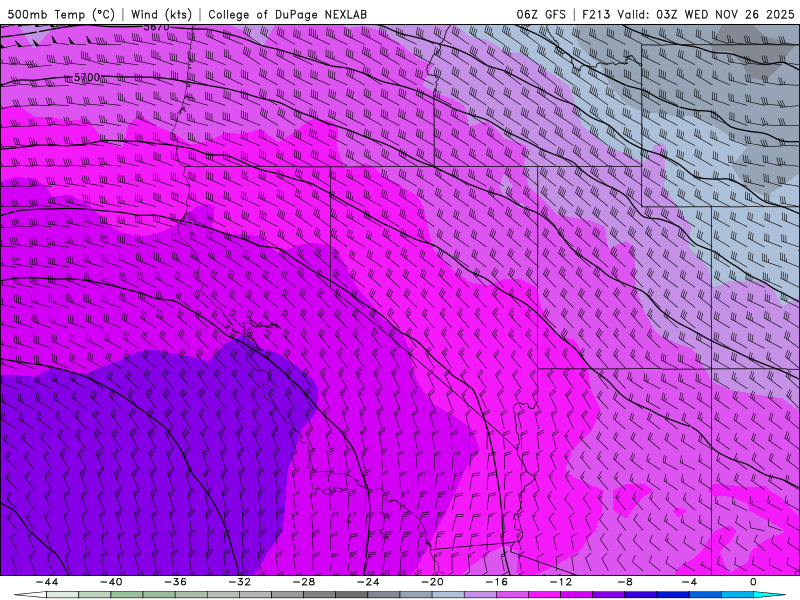Click the '06Z GFS' model run label
The image size is (800, 600).
pos(541,14)
